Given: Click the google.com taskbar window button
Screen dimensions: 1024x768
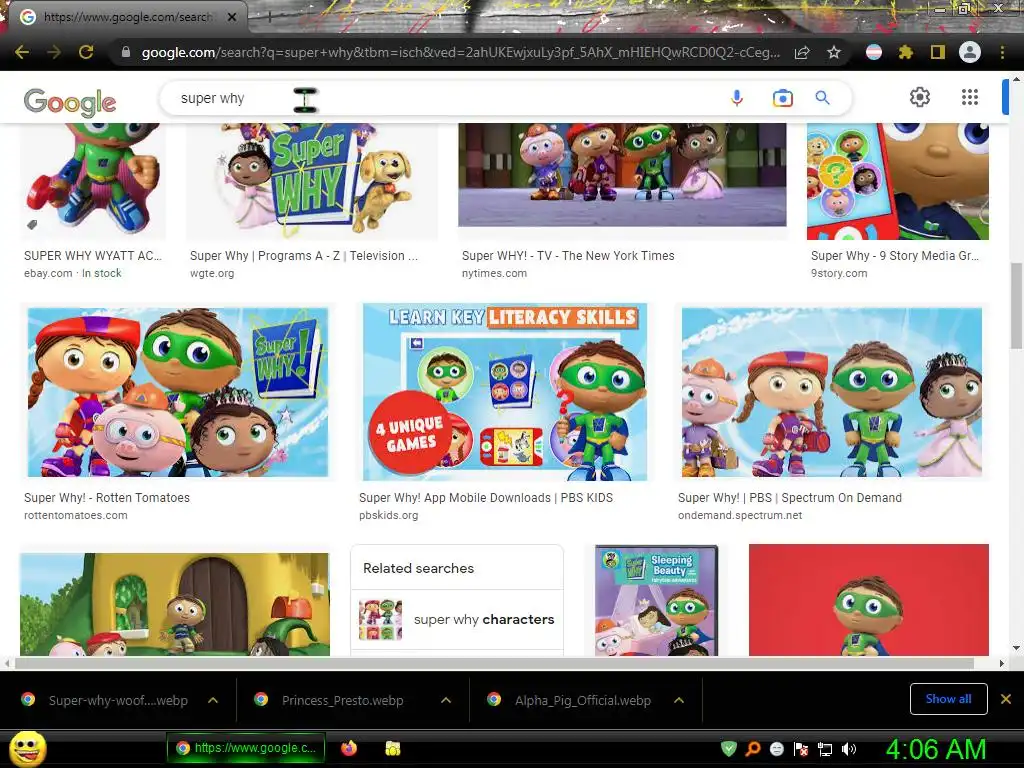Looking at the screenshot, I should pyautogui.click(x=246, y=748).
